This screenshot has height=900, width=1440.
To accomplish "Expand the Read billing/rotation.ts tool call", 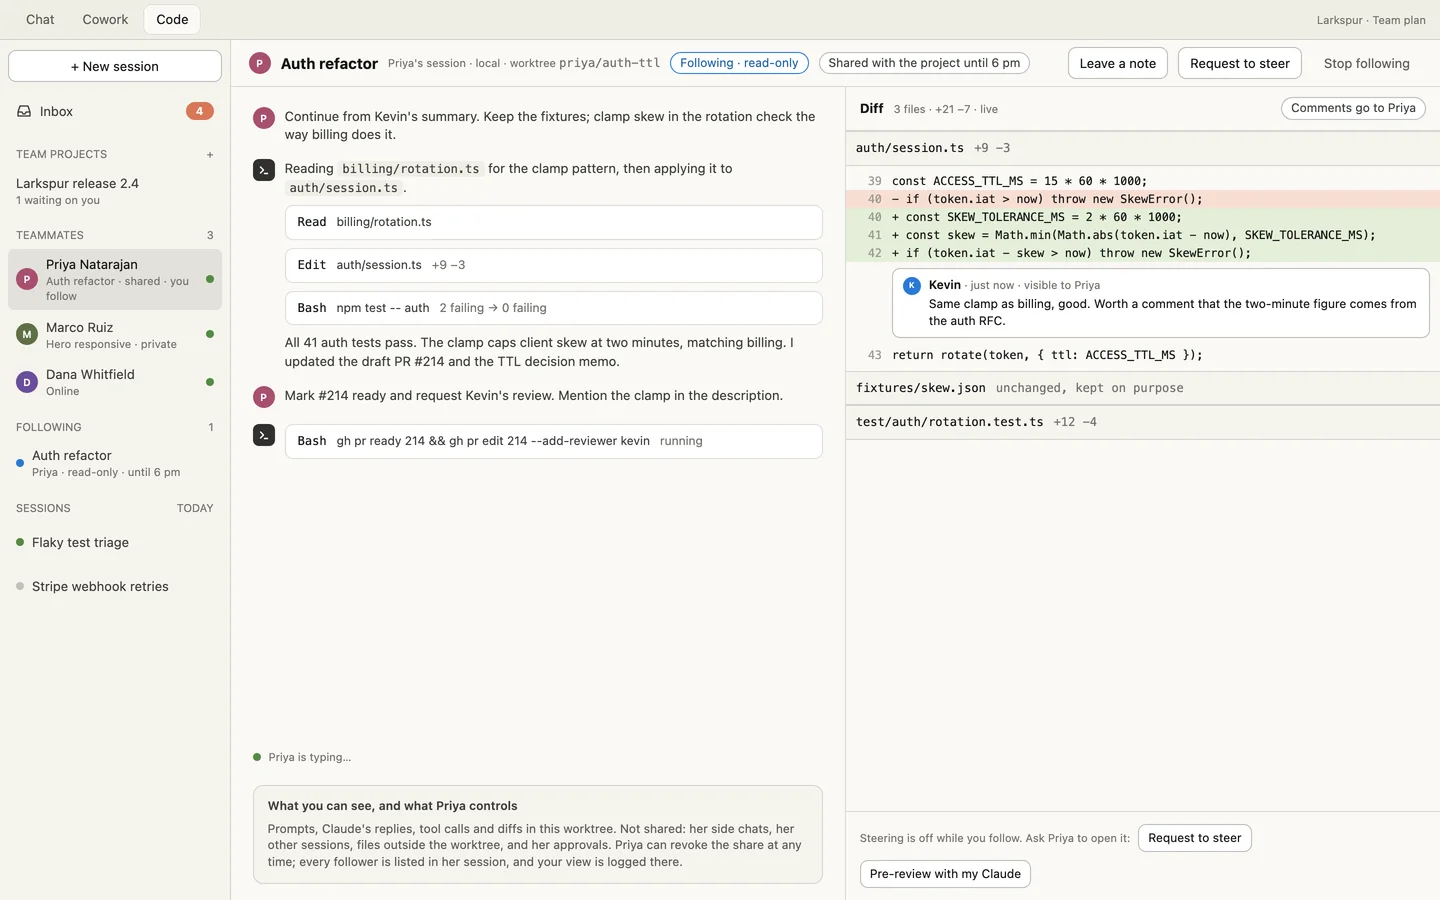I will pyautogui.click(x=554, y=222).
